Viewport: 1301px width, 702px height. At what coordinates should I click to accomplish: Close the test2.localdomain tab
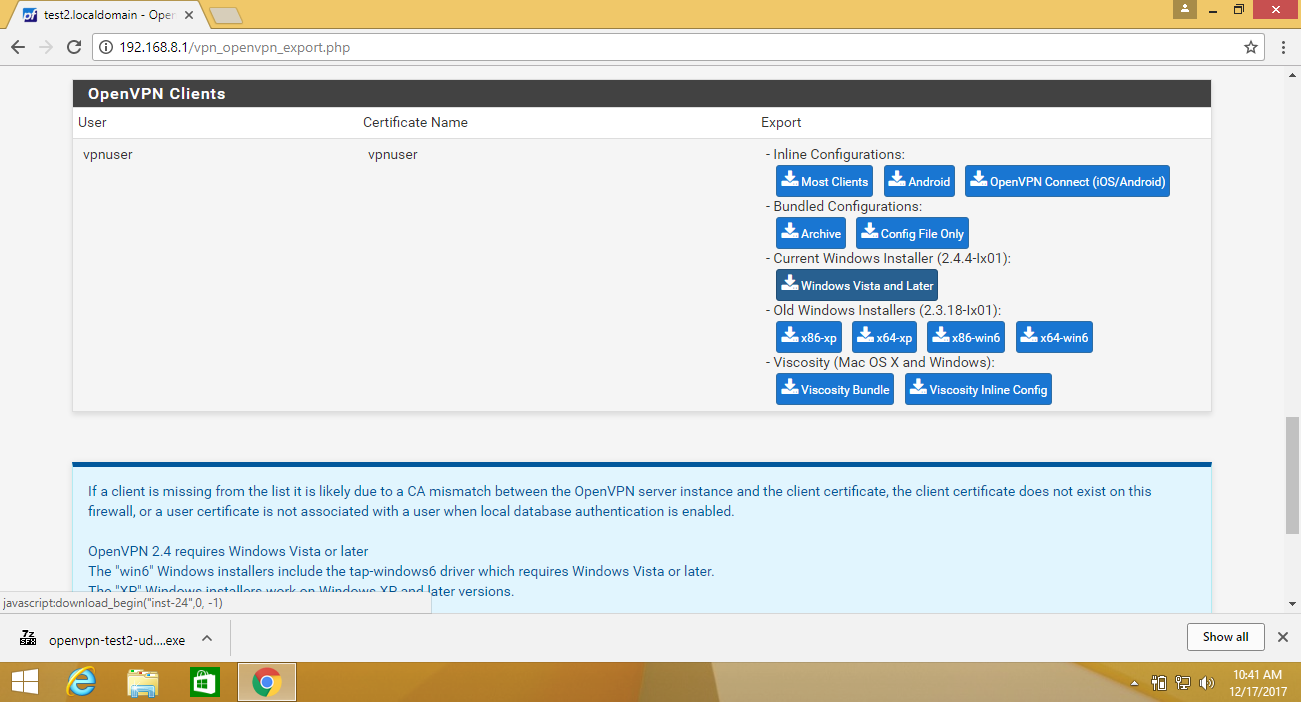click(188, 15)
